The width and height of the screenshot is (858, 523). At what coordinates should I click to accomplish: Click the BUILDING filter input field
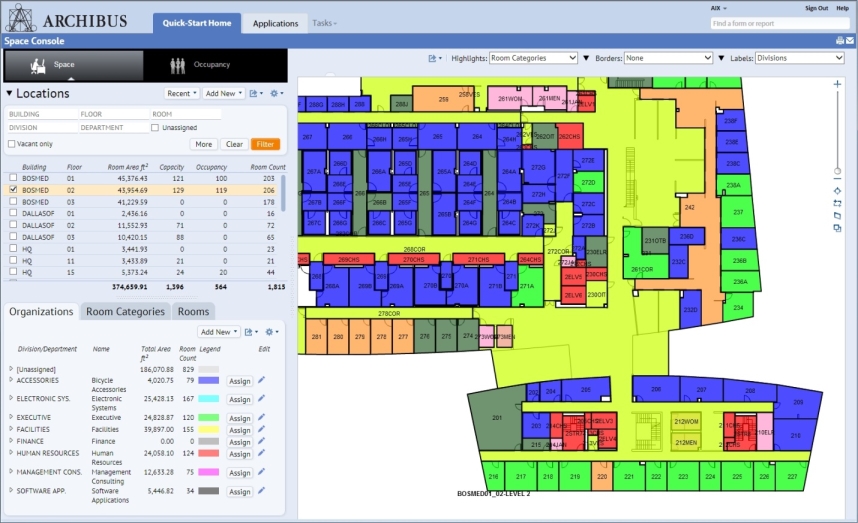pos(42,114)
